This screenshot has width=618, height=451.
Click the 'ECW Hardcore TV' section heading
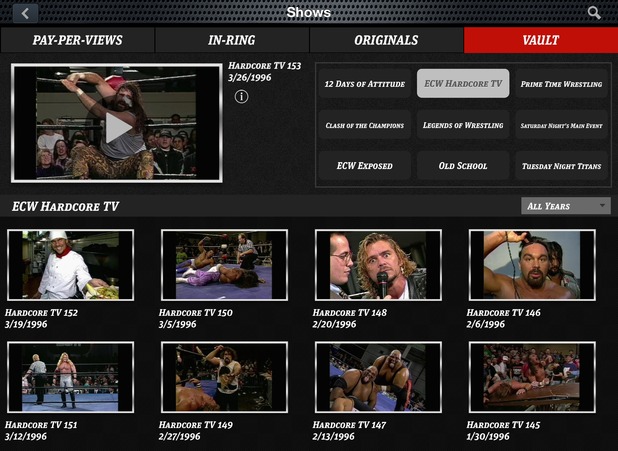pyautogui.click(x=65, y=206)
